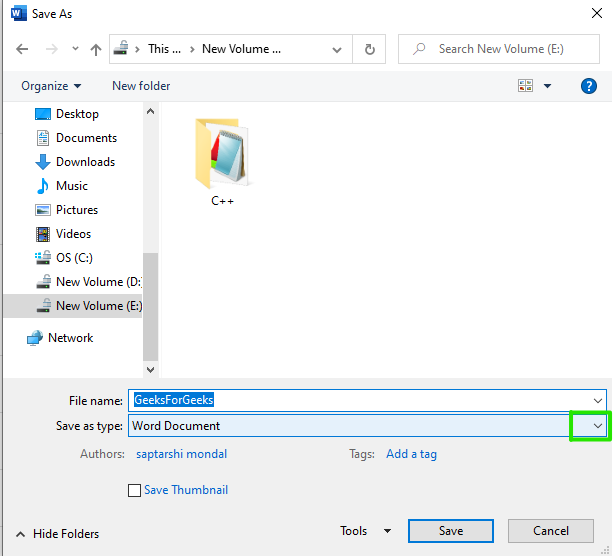Select 'New Volume ...' breadcrumb segment
Viewport: 613px width, 556px height.
point(241,49)
